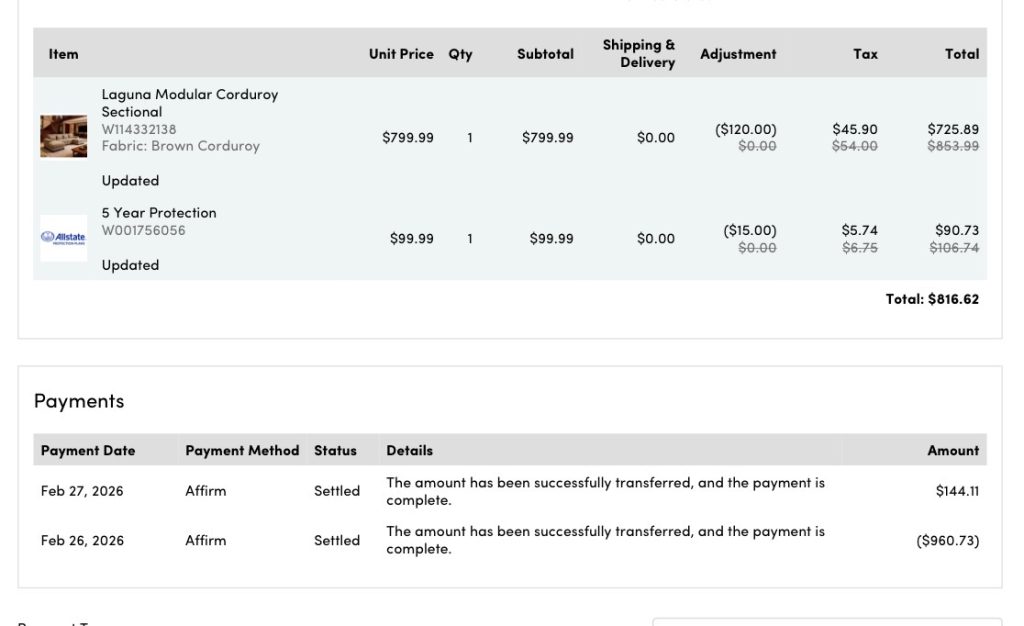Click the Unit Price column header

[x=400, y=54]
